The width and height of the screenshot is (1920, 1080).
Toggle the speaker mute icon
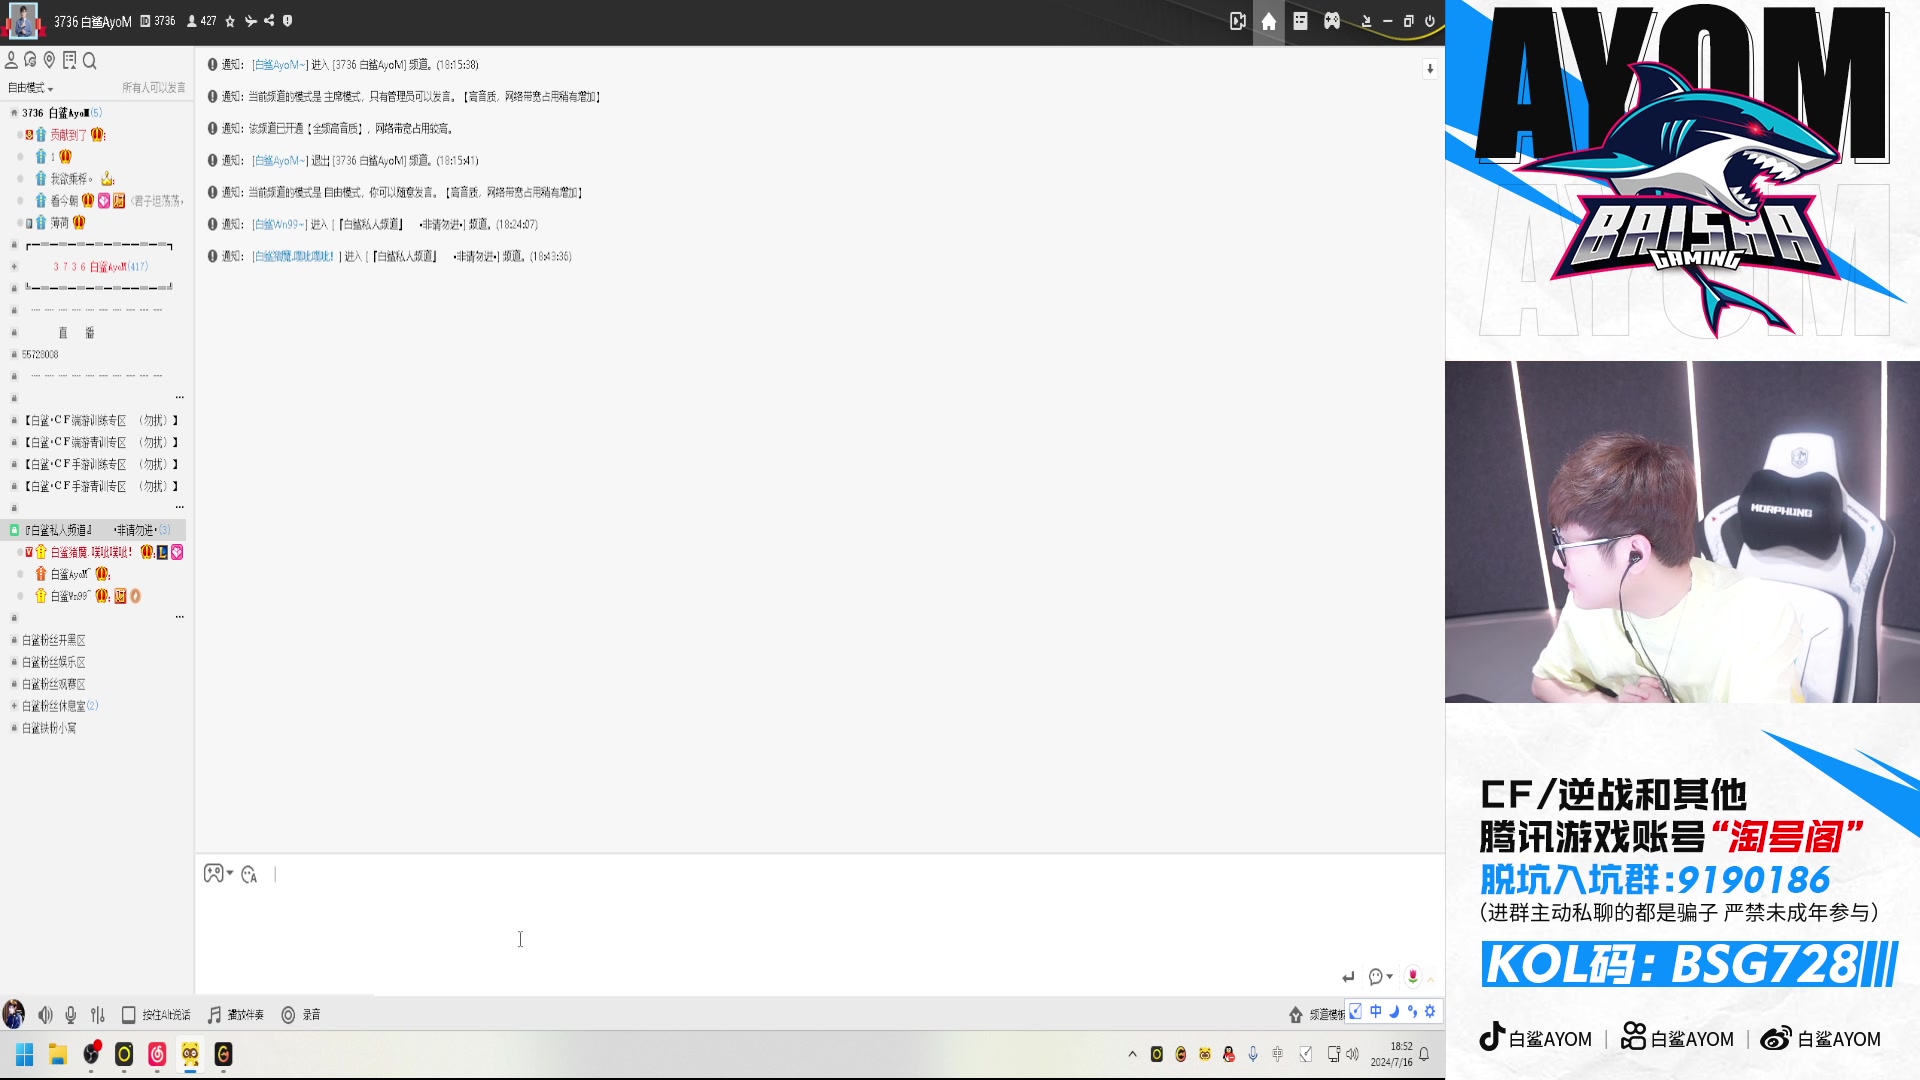point(45,1015)
